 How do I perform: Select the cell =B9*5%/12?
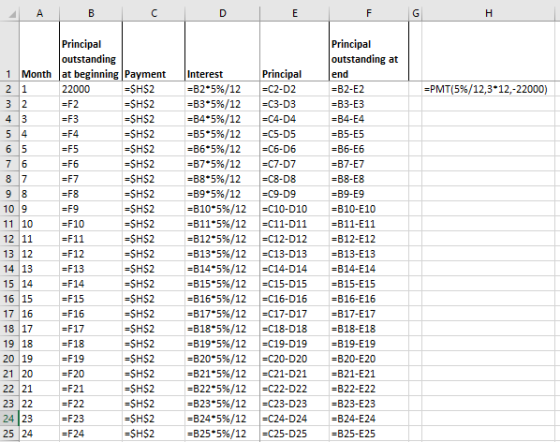pos(222,194)
